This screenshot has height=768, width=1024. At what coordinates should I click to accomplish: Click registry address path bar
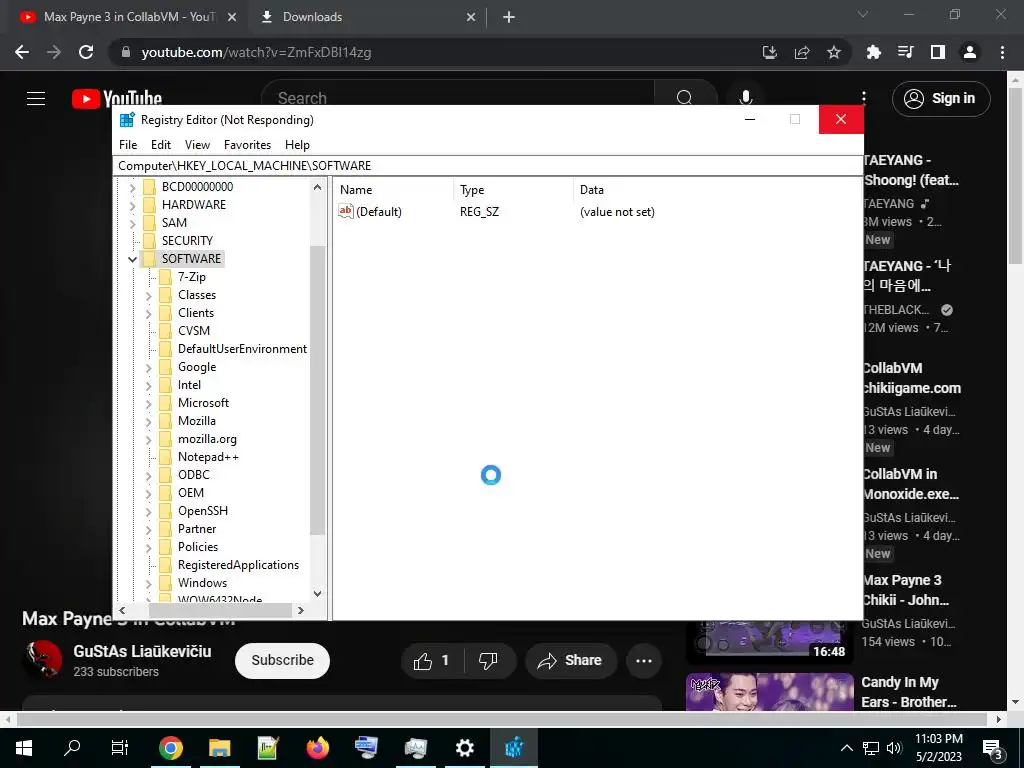pos(488,166)
